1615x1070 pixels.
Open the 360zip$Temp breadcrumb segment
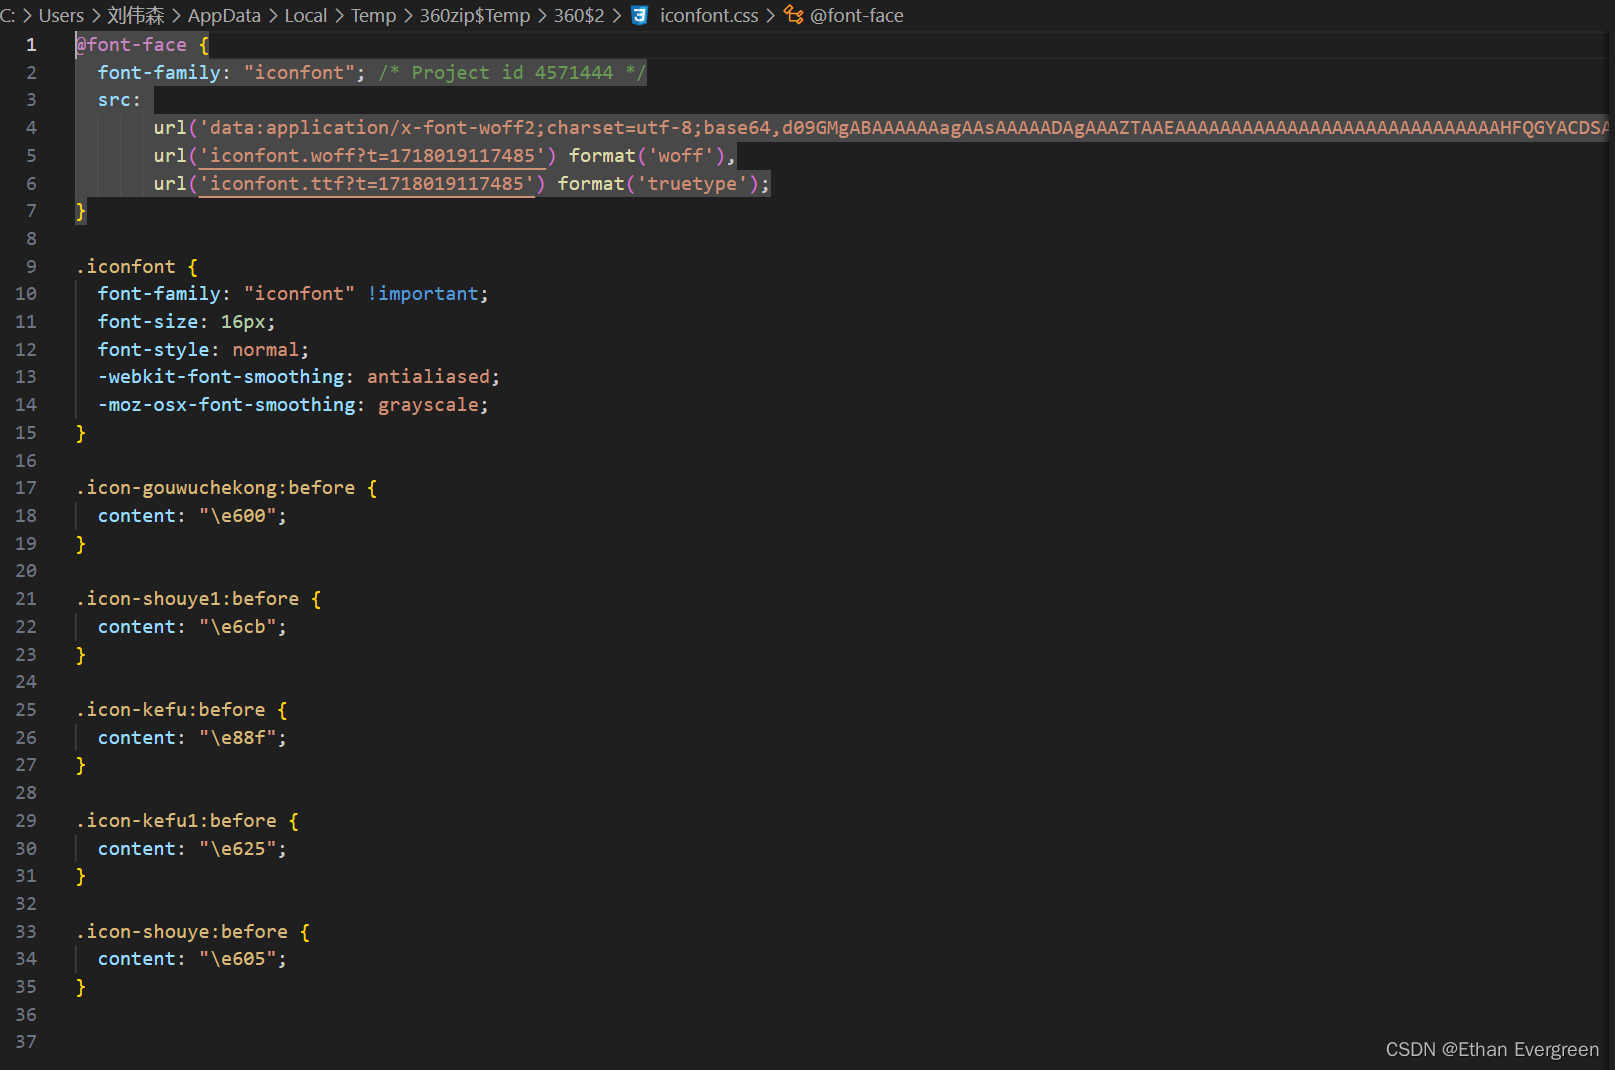pyautogui.click(x=475, y=15)
